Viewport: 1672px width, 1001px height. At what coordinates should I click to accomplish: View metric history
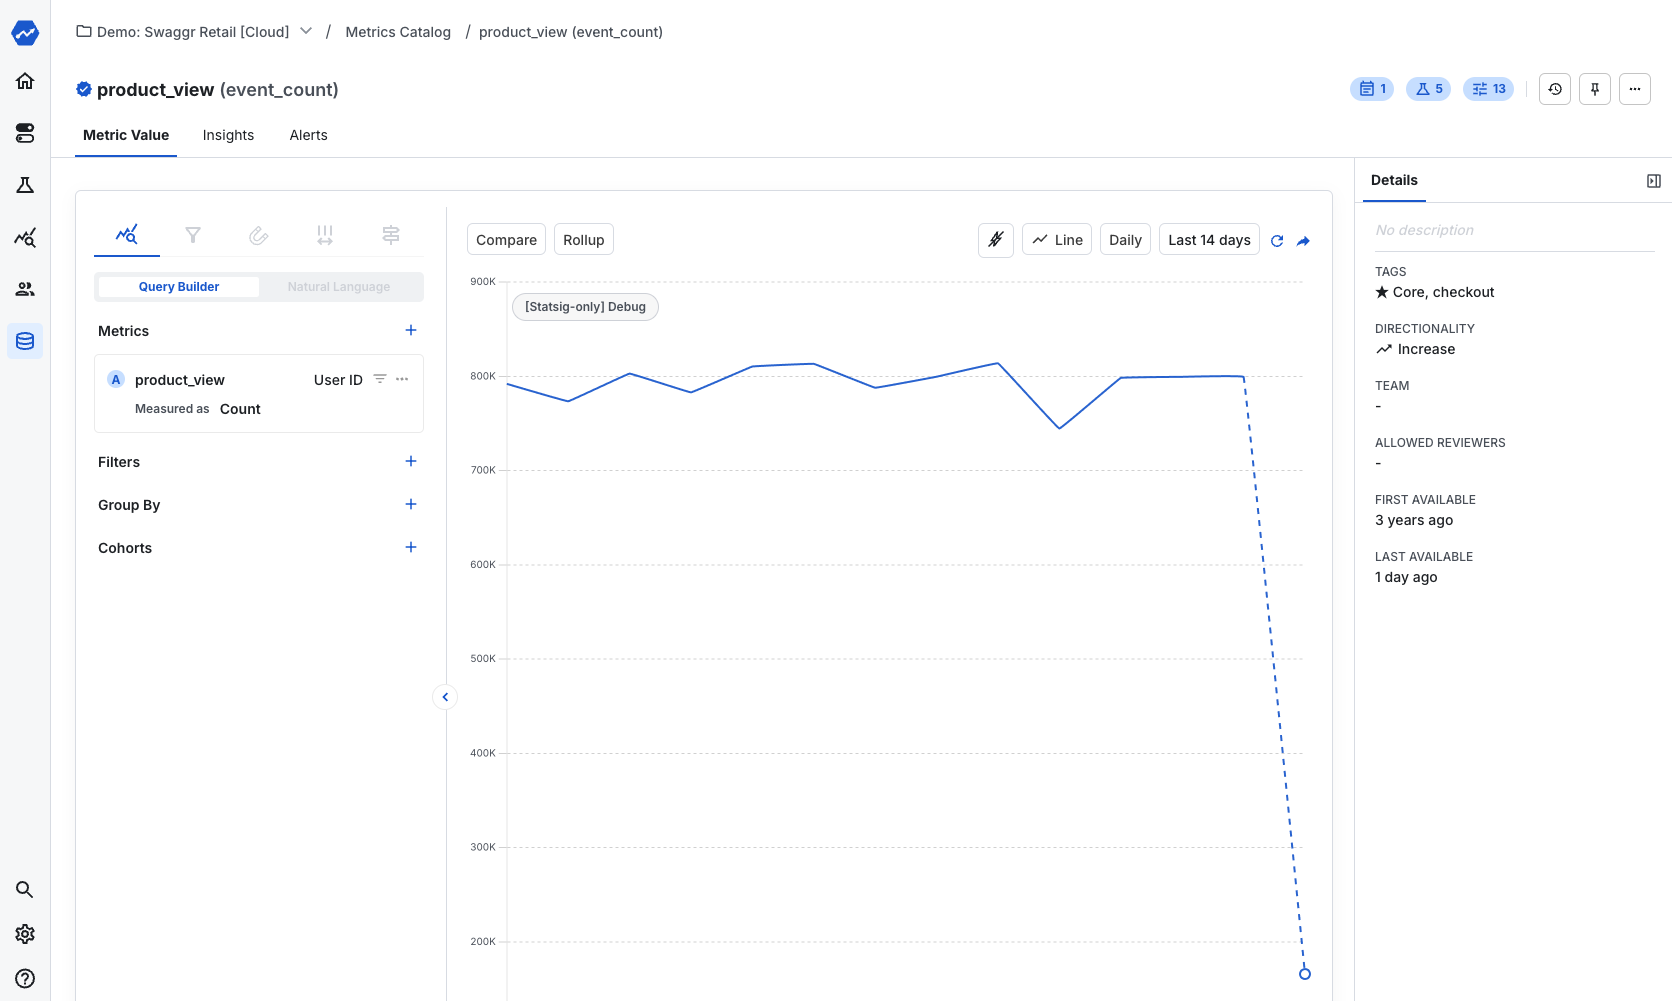(1555, 89)
